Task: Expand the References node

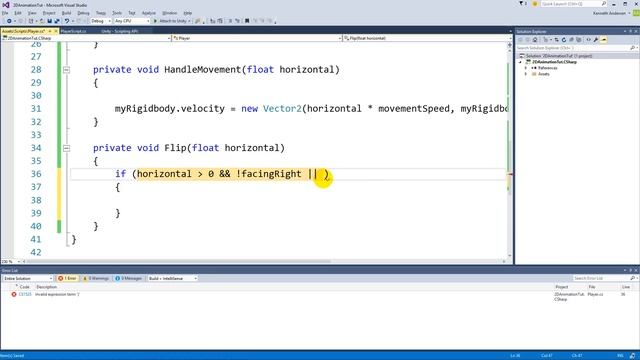Action: tap(526, 68)
